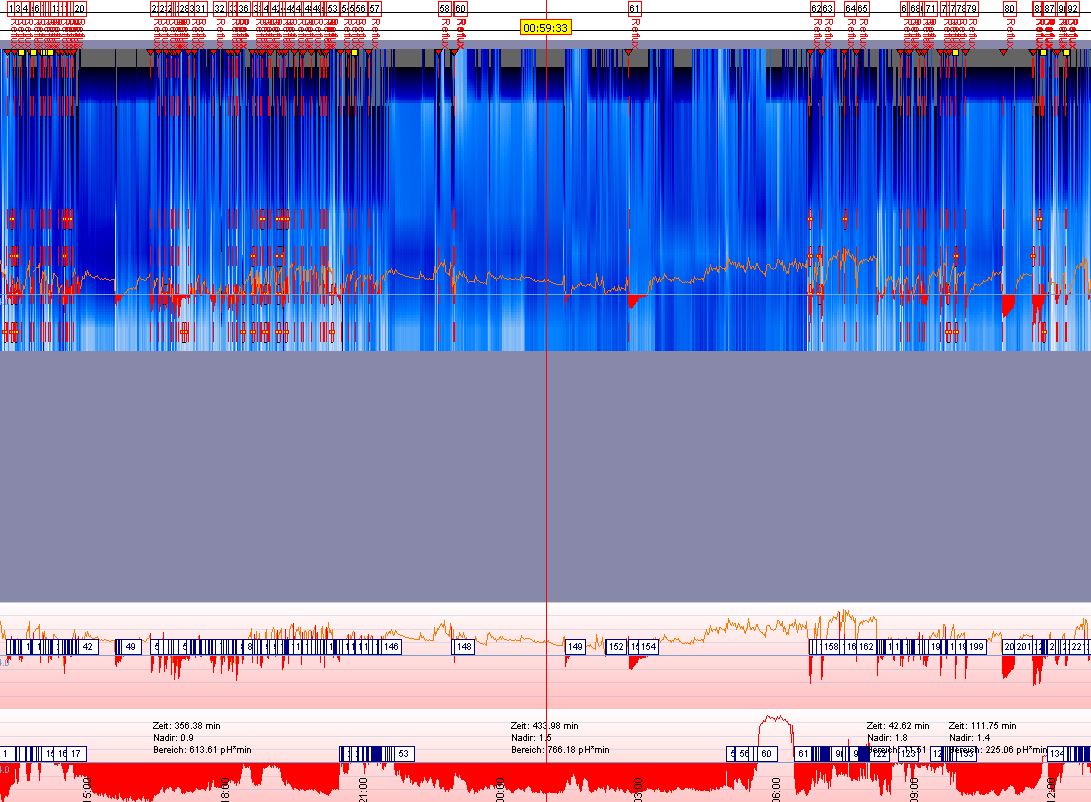
Task: Click reflux event number 32
Action: (219, 8)
